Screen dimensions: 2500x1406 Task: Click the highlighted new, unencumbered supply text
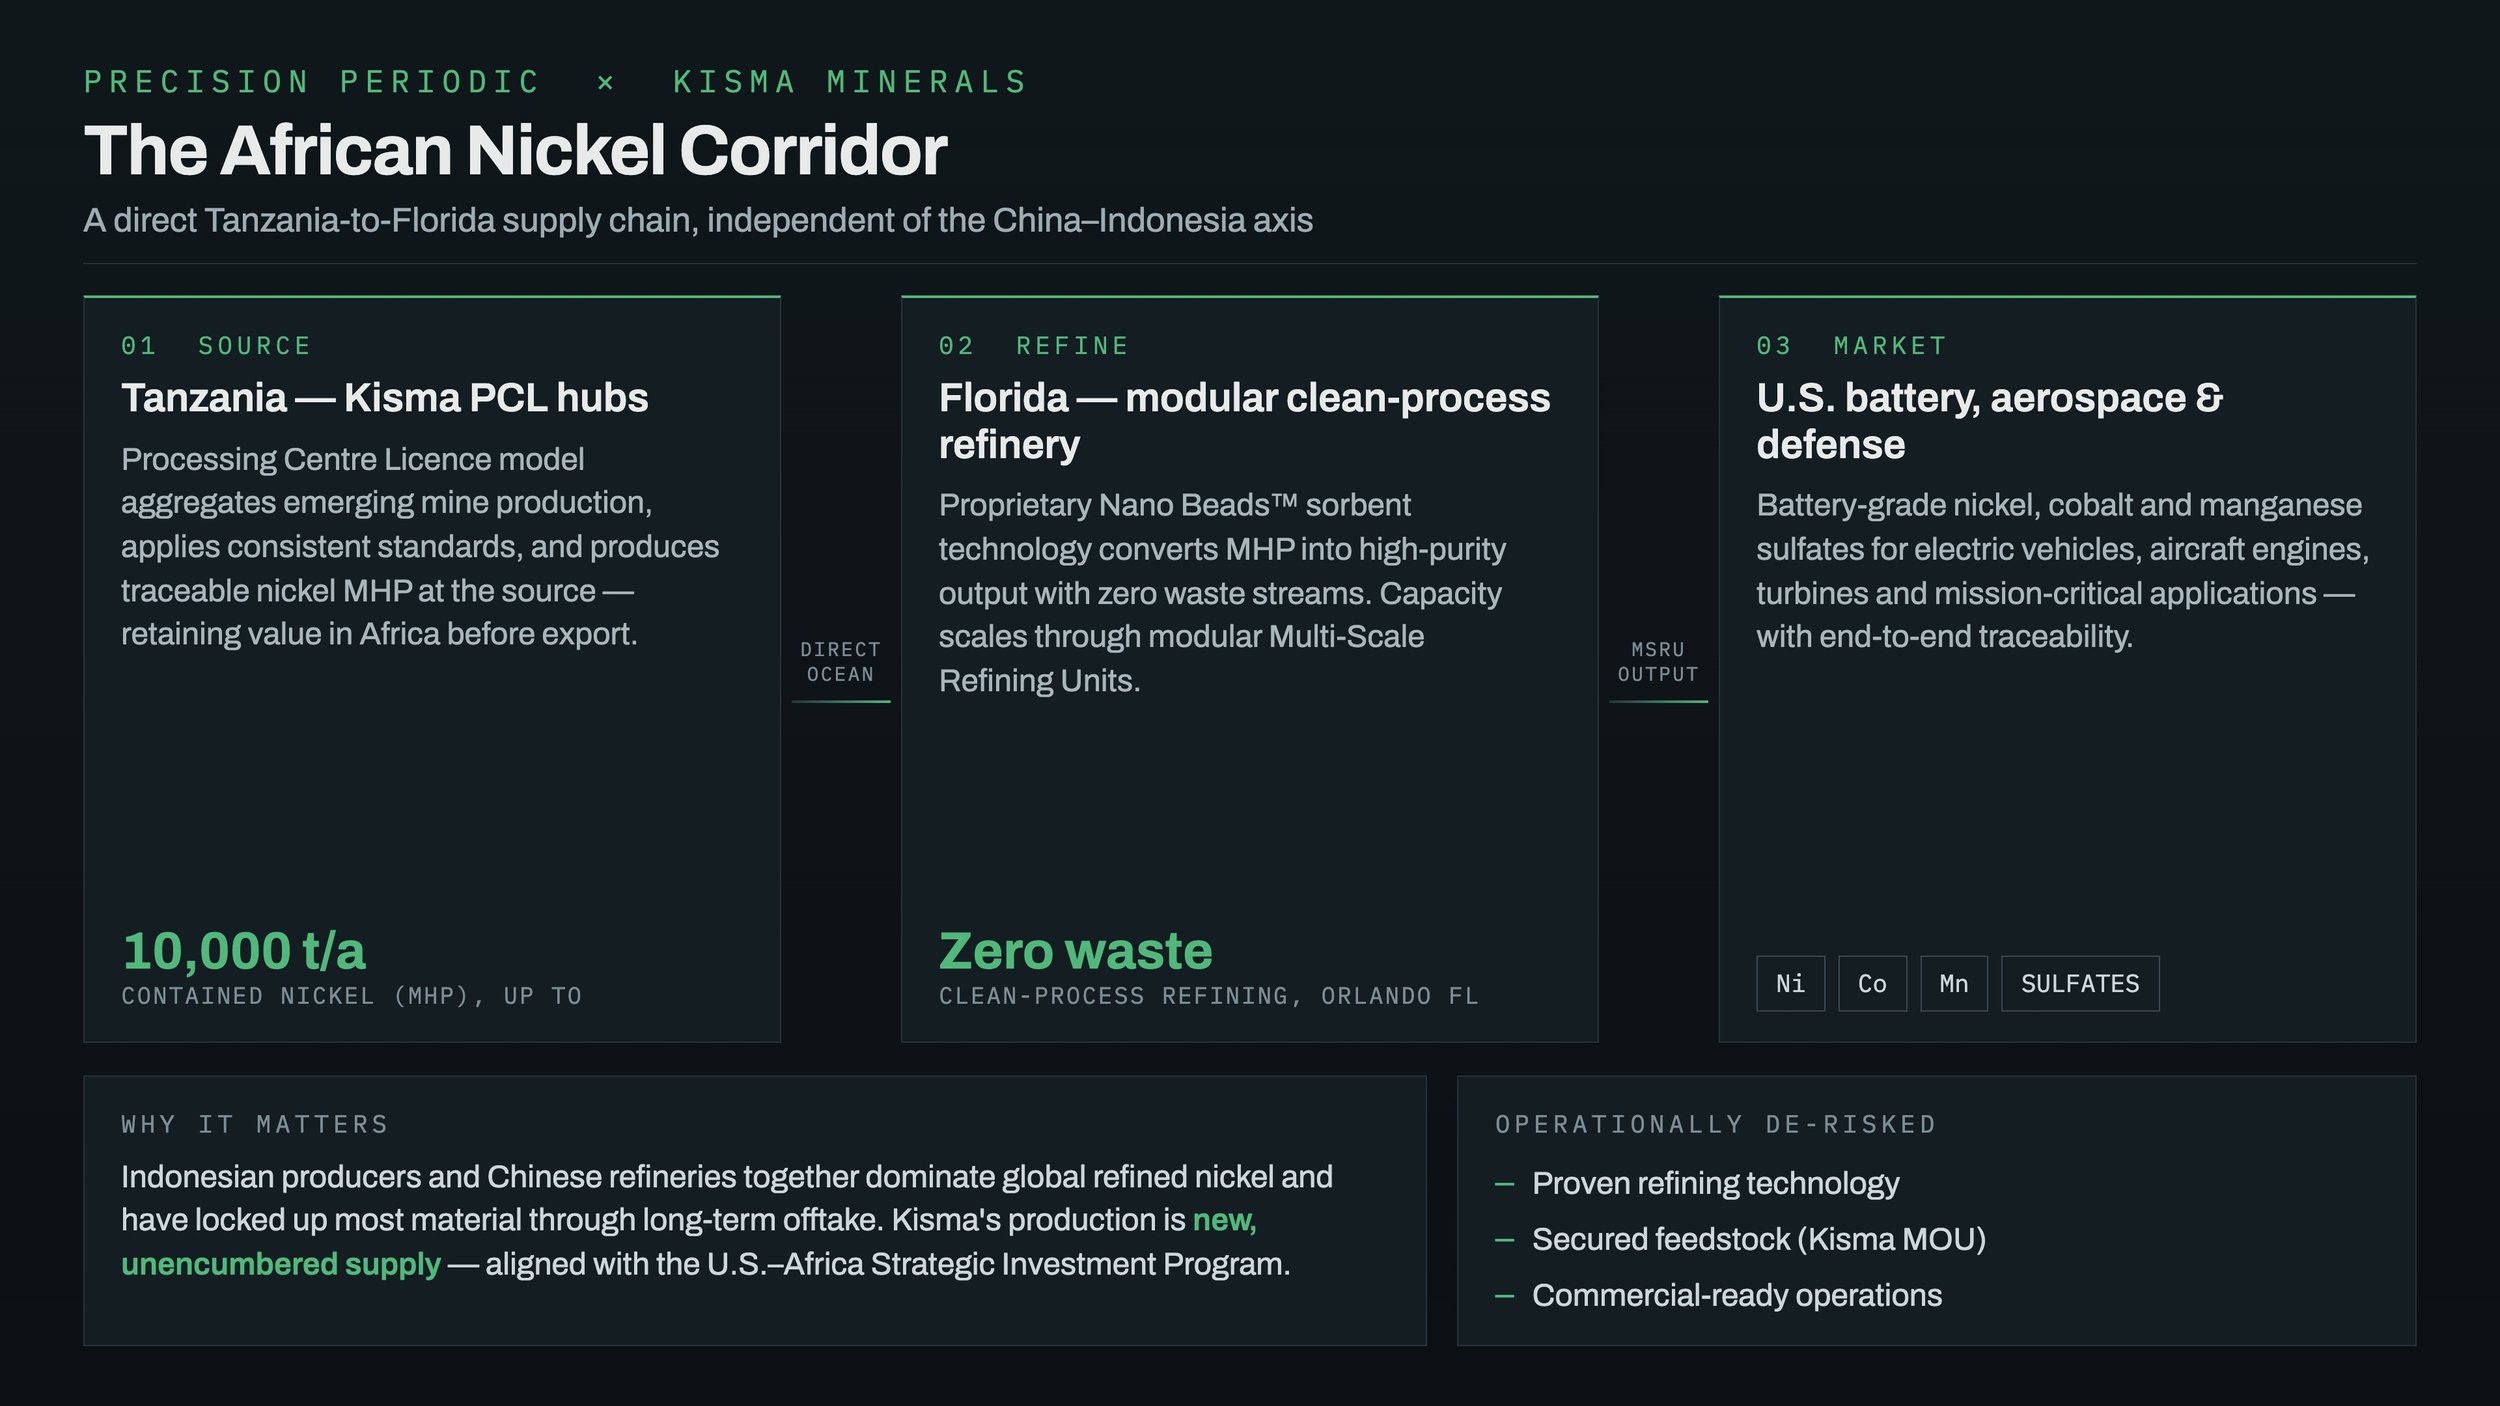coord(689,1242)
